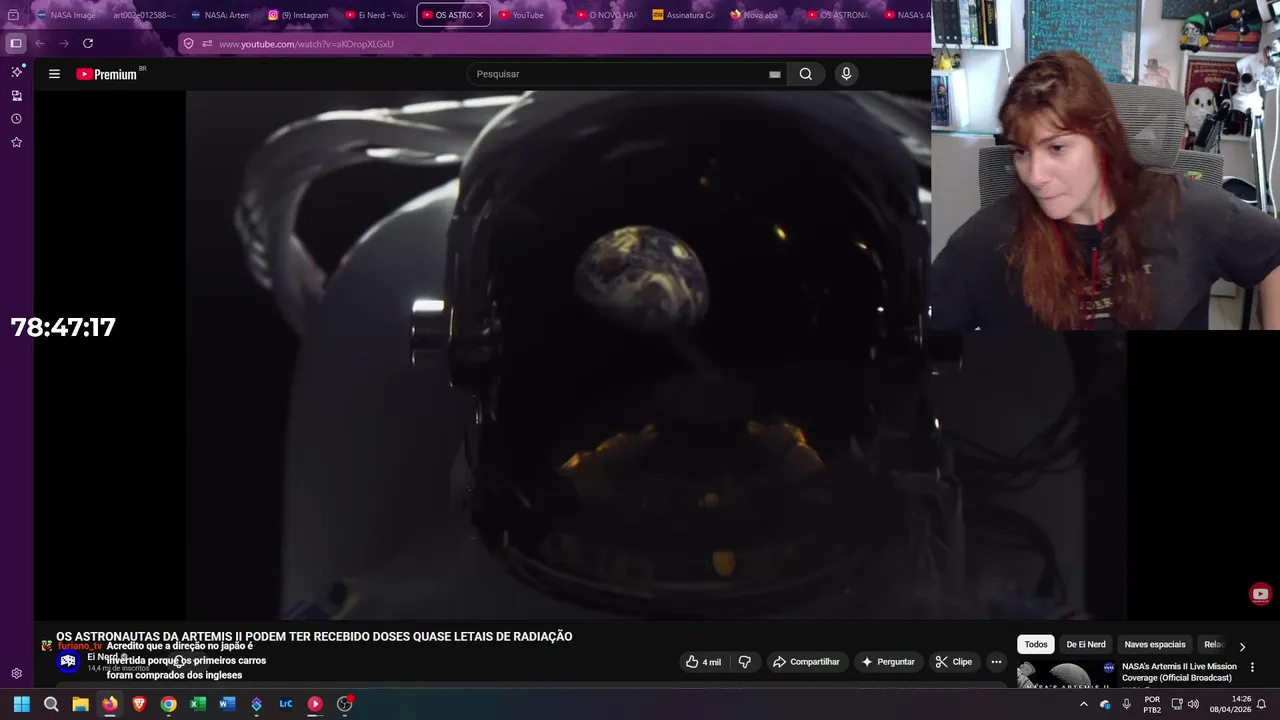Switch to the O NOVO HAR tab

coord(606,15)
